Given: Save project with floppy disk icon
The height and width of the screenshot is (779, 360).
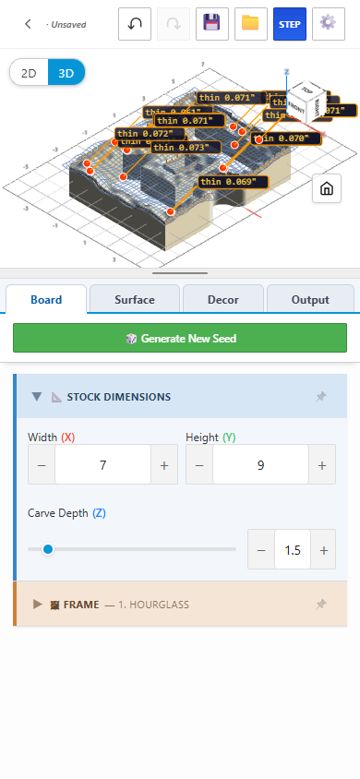Looking at the screenshot, I should pyautogui.click(x=212, y=24).
